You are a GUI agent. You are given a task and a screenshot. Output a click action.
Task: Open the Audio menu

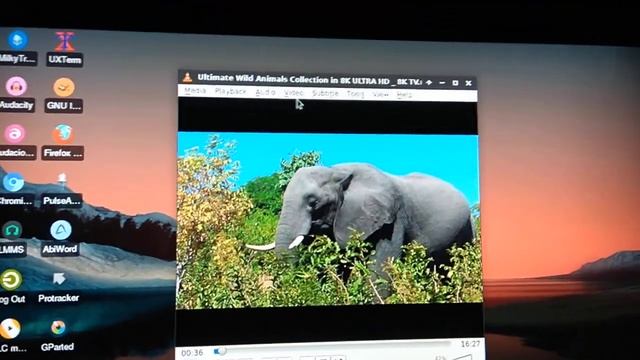coord(265,93)
